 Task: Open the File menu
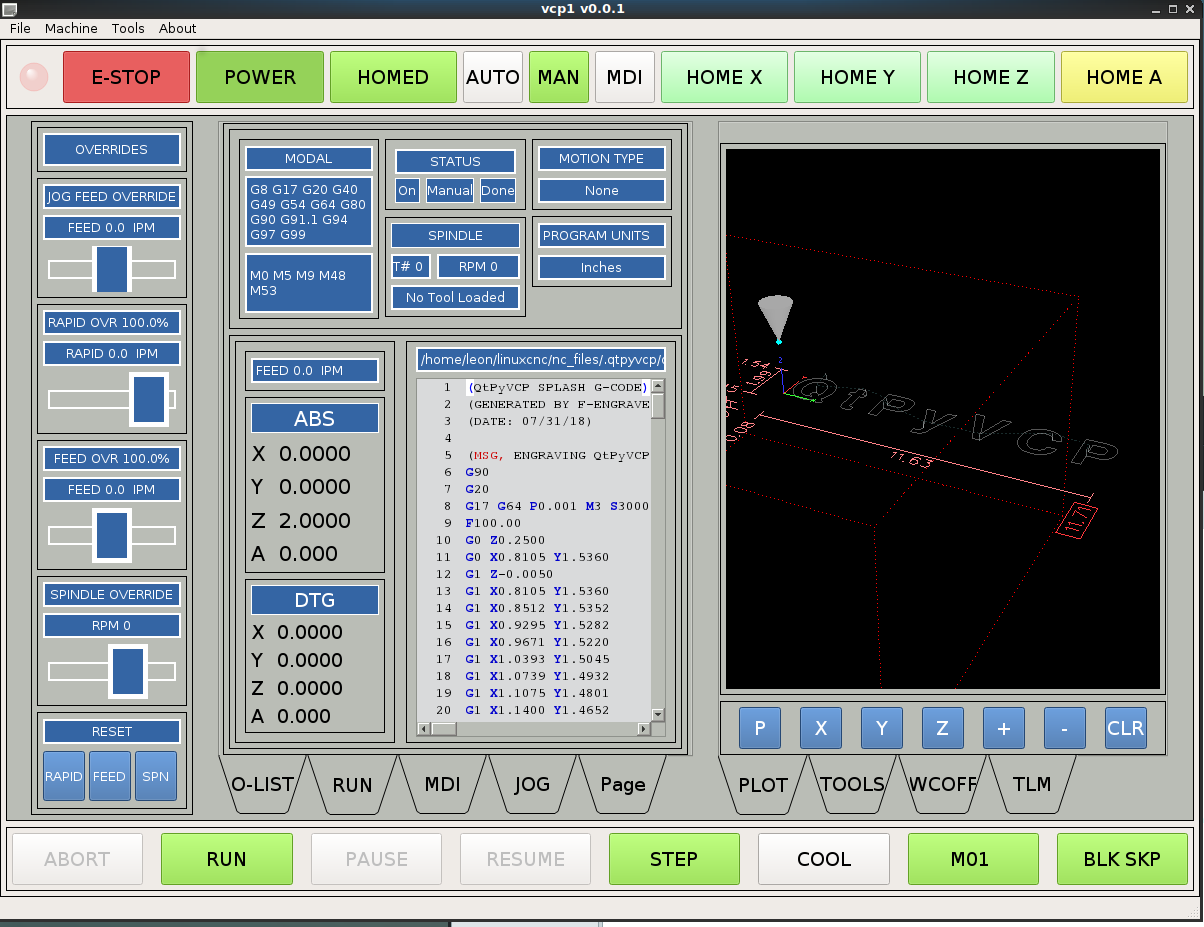tap(20, 28)
